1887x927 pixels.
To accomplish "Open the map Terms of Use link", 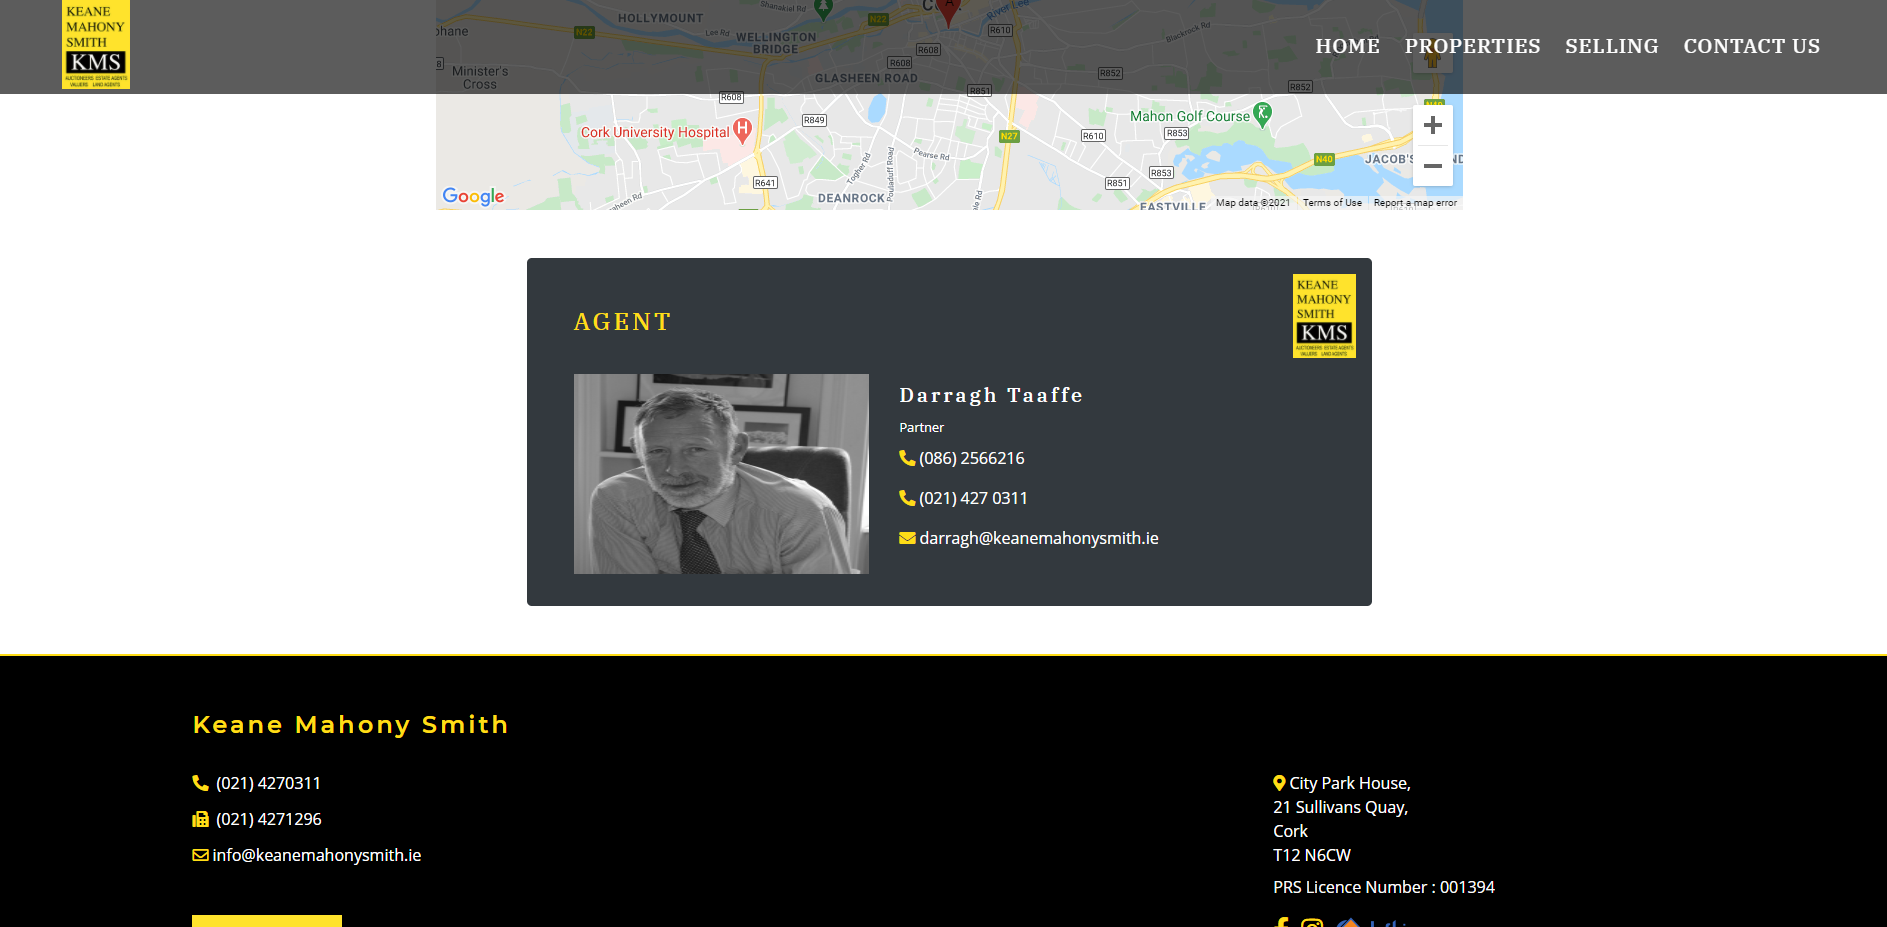I will (1332, 203).
